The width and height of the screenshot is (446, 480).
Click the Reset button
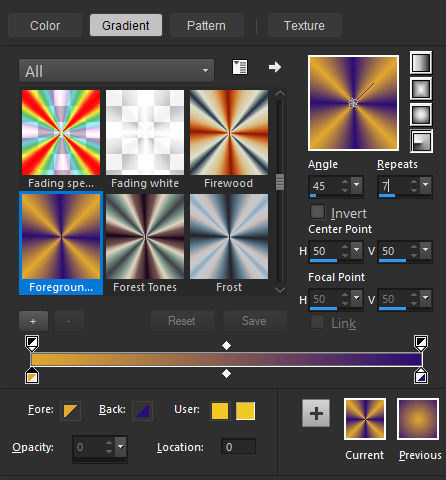pos(182,321)
